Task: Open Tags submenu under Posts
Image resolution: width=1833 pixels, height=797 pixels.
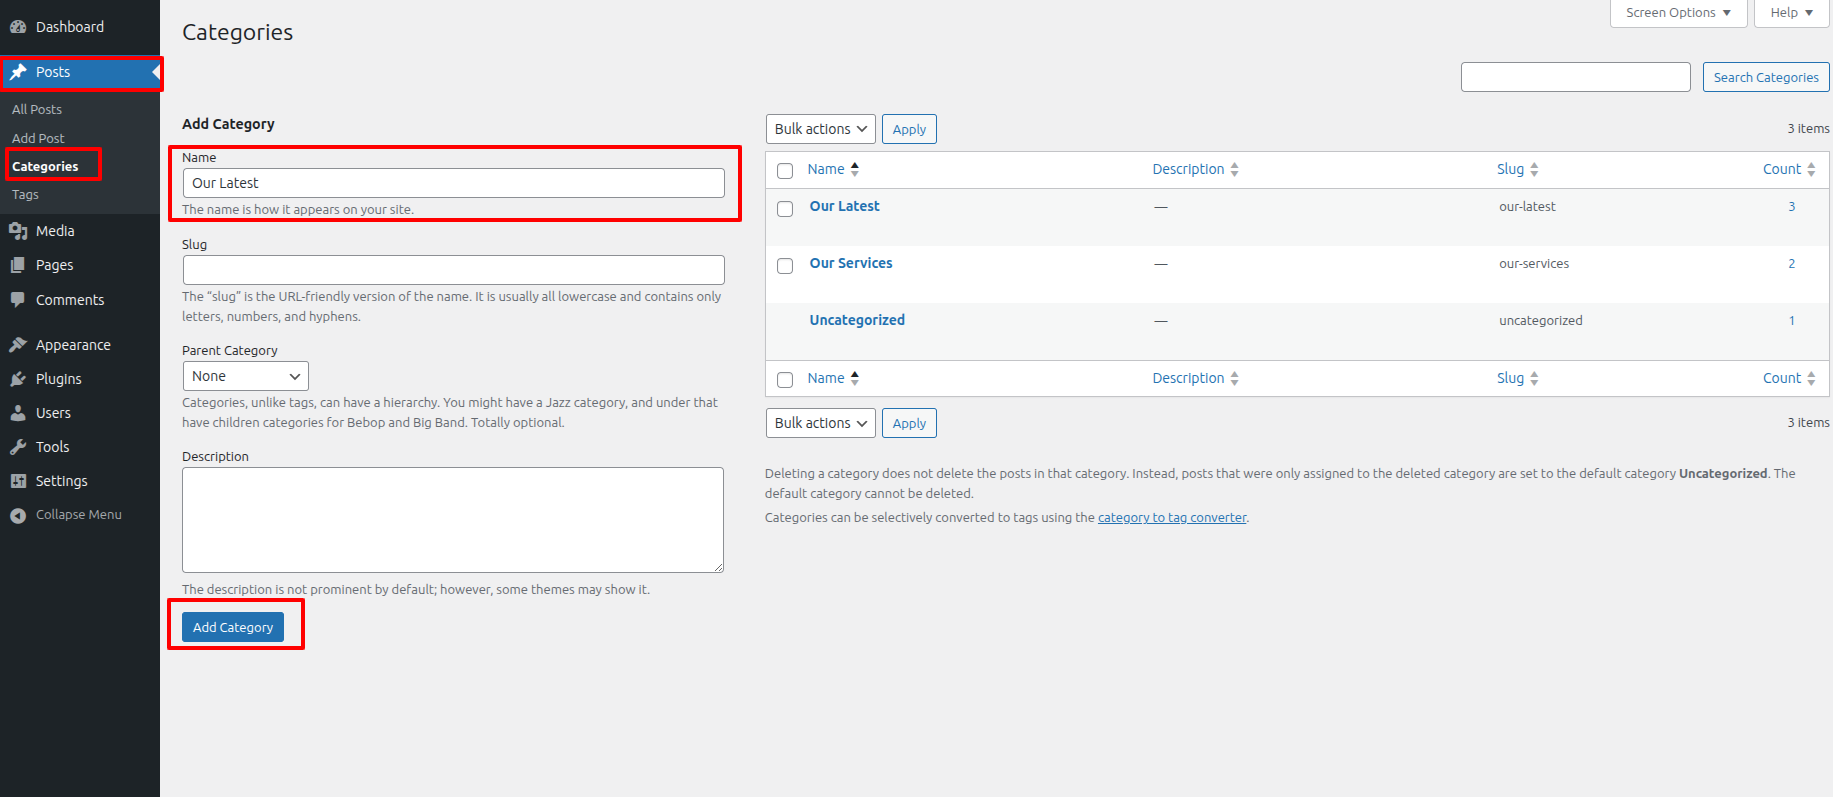Action: click(26, 195)
